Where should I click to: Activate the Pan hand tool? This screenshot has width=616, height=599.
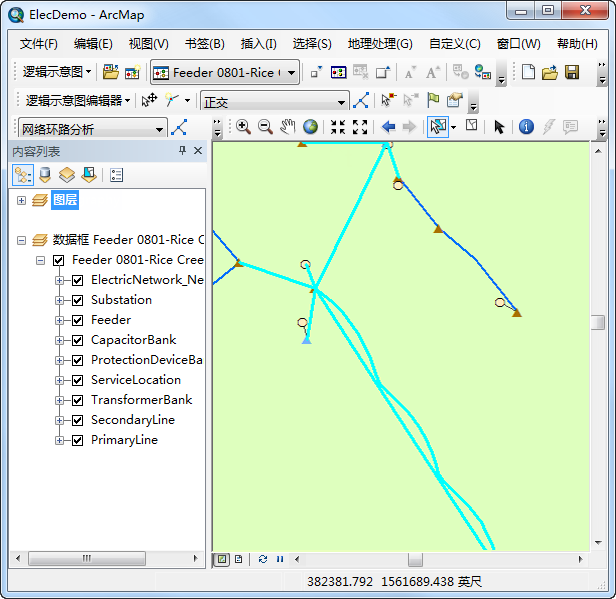click(x=288, y=127)
